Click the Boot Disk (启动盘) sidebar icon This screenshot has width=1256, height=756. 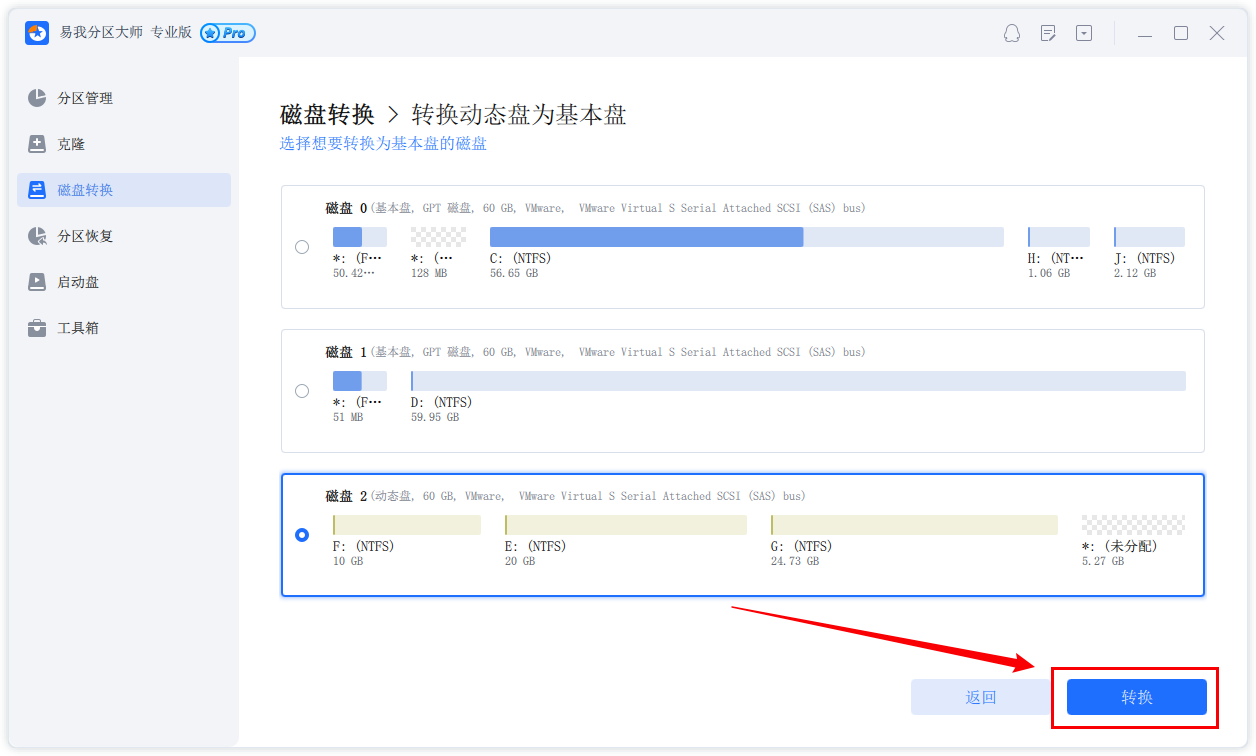[x=37, y=282]
